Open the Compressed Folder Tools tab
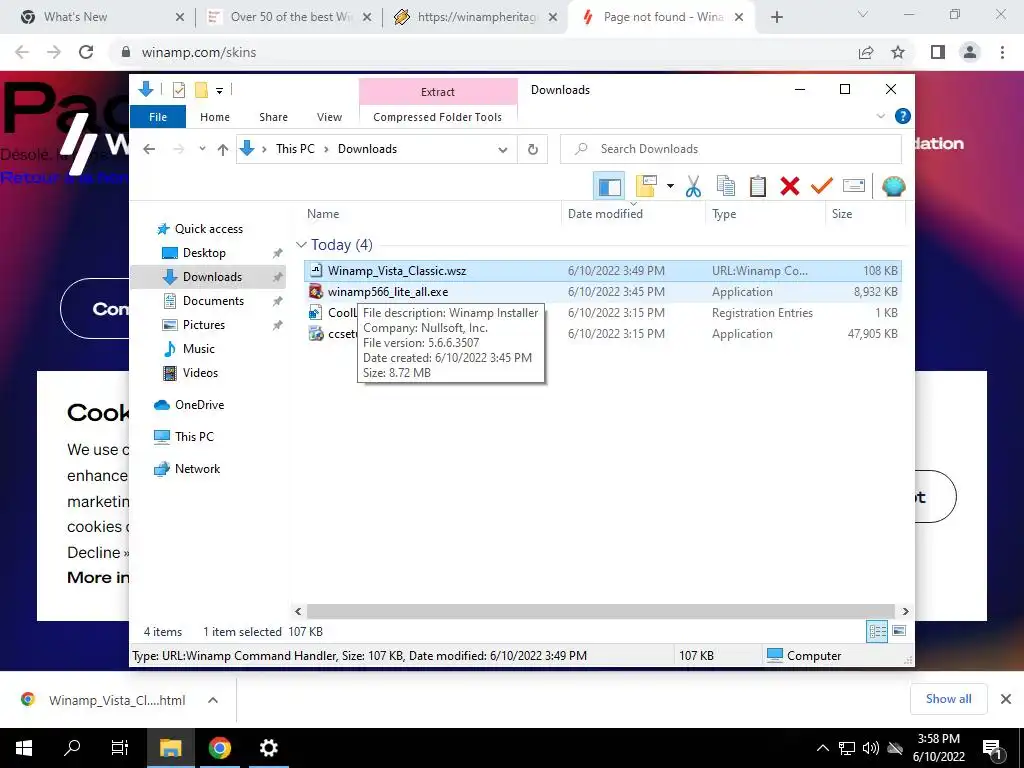Screen dimensions: 1024x768 [438, 117]
